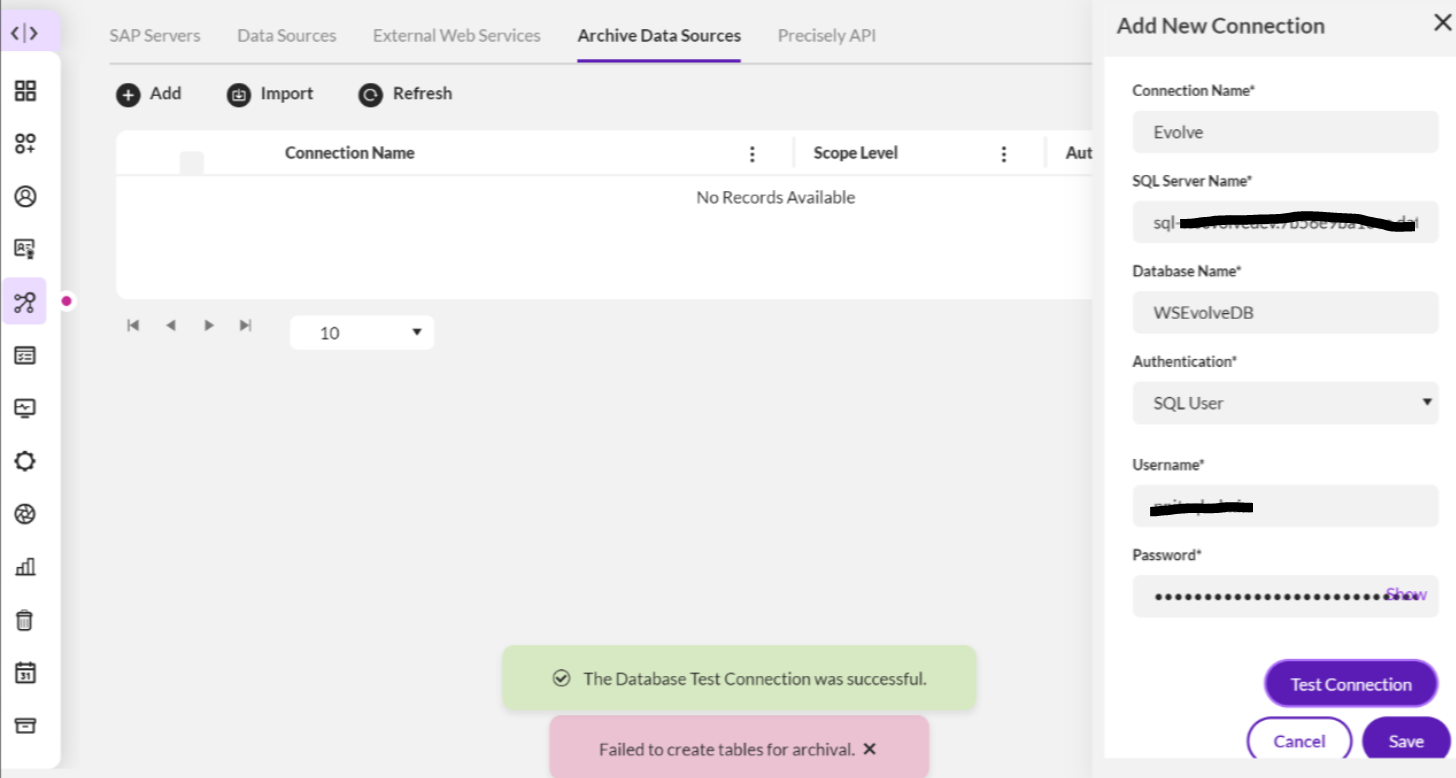Click the Add plus icon in toolbar
Viewport: 1456px width, 778px height.
point(128,95)
